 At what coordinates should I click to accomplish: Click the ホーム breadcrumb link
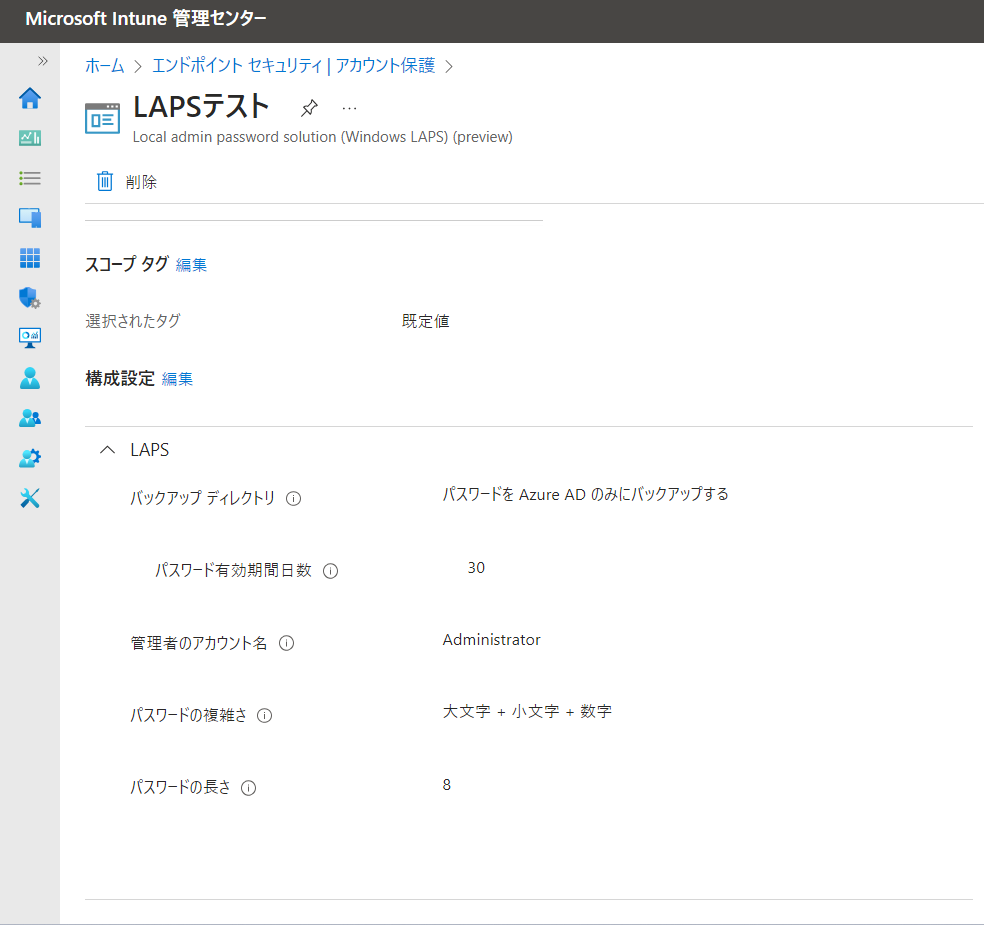(x=105, y=66)
